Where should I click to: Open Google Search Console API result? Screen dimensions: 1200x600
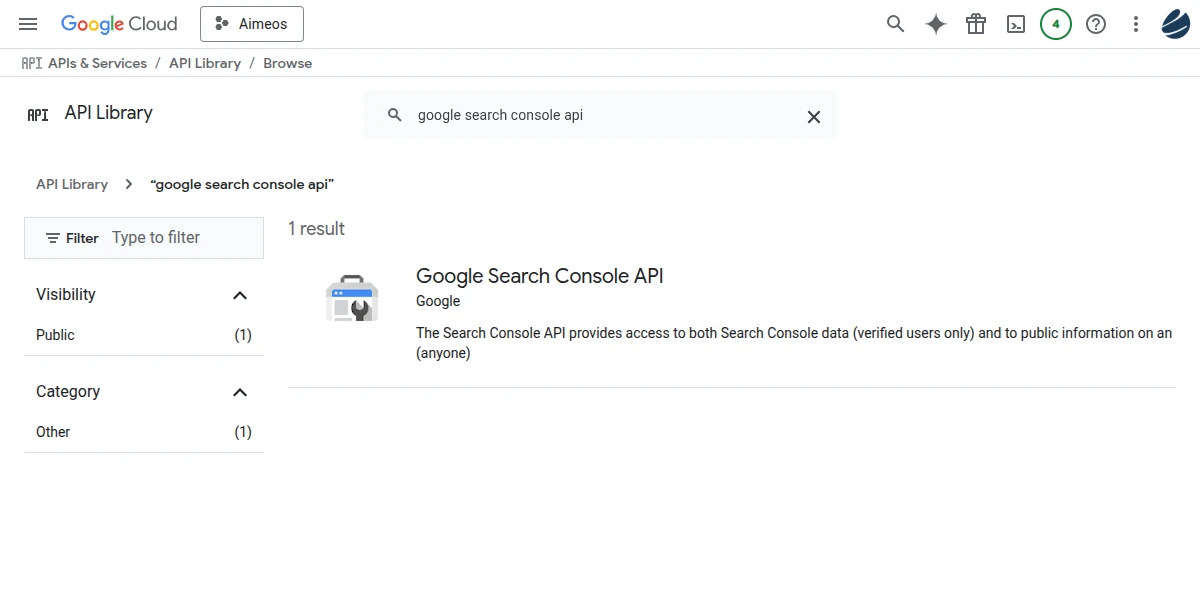[x=540, y=276]
